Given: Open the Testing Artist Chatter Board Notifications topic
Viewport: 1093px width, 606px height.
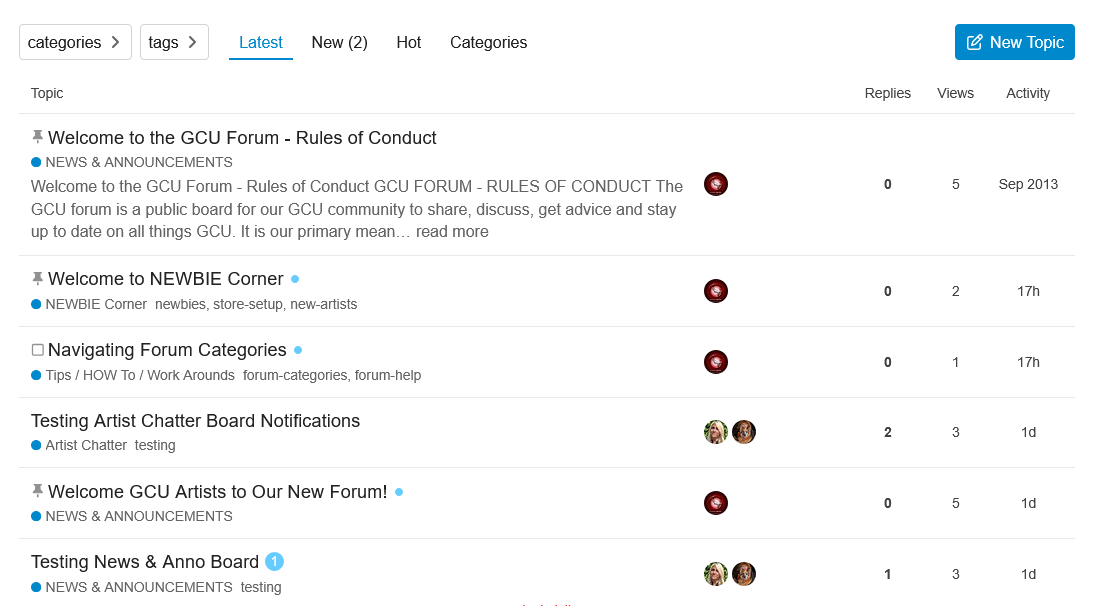Looking at the screenshot, I should [x=195, y=421].
